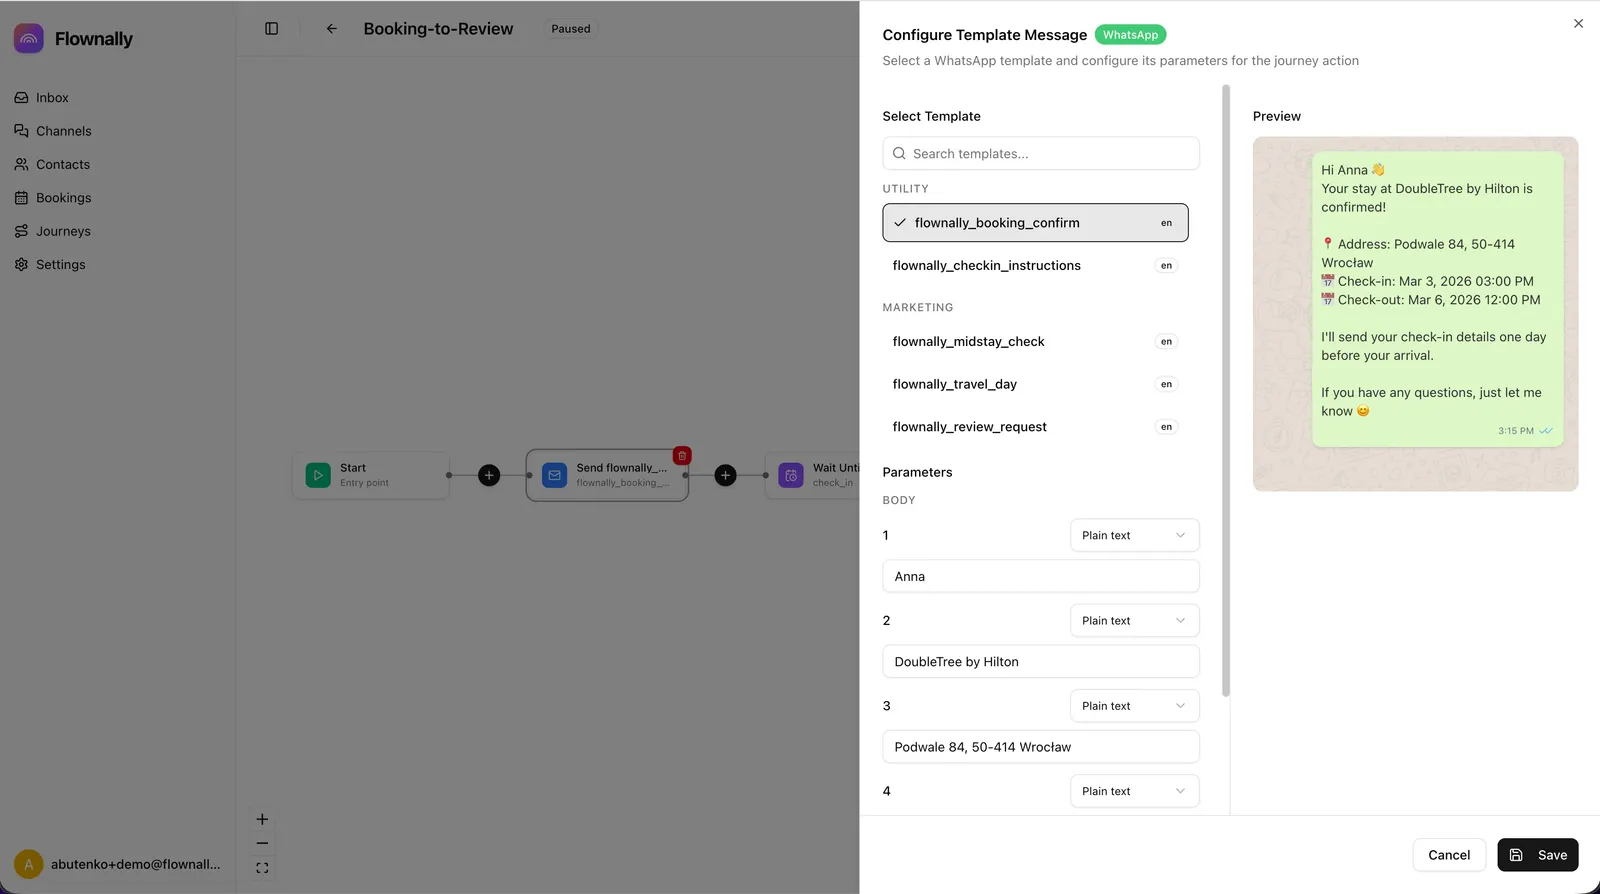Close the Configure Template Message panel
The width and height of the screenshot is (1600, 894).
point(1578,24)
